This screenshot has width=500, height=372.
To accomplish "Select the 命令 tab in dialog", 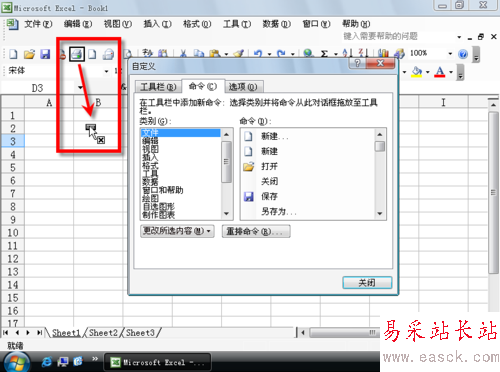I will tap(203, 86).
